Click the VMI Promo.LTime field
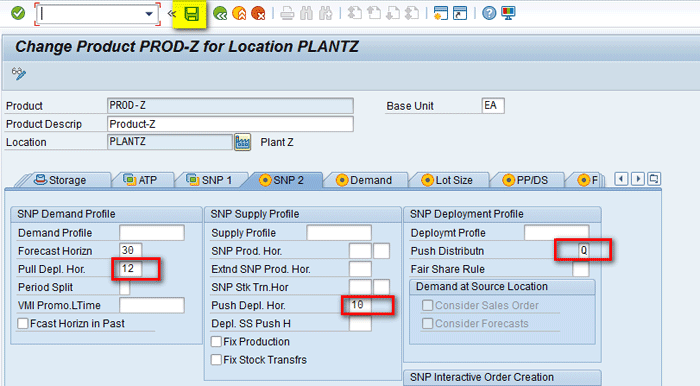This screenshot has height=386, width=700. pos(152,305)
